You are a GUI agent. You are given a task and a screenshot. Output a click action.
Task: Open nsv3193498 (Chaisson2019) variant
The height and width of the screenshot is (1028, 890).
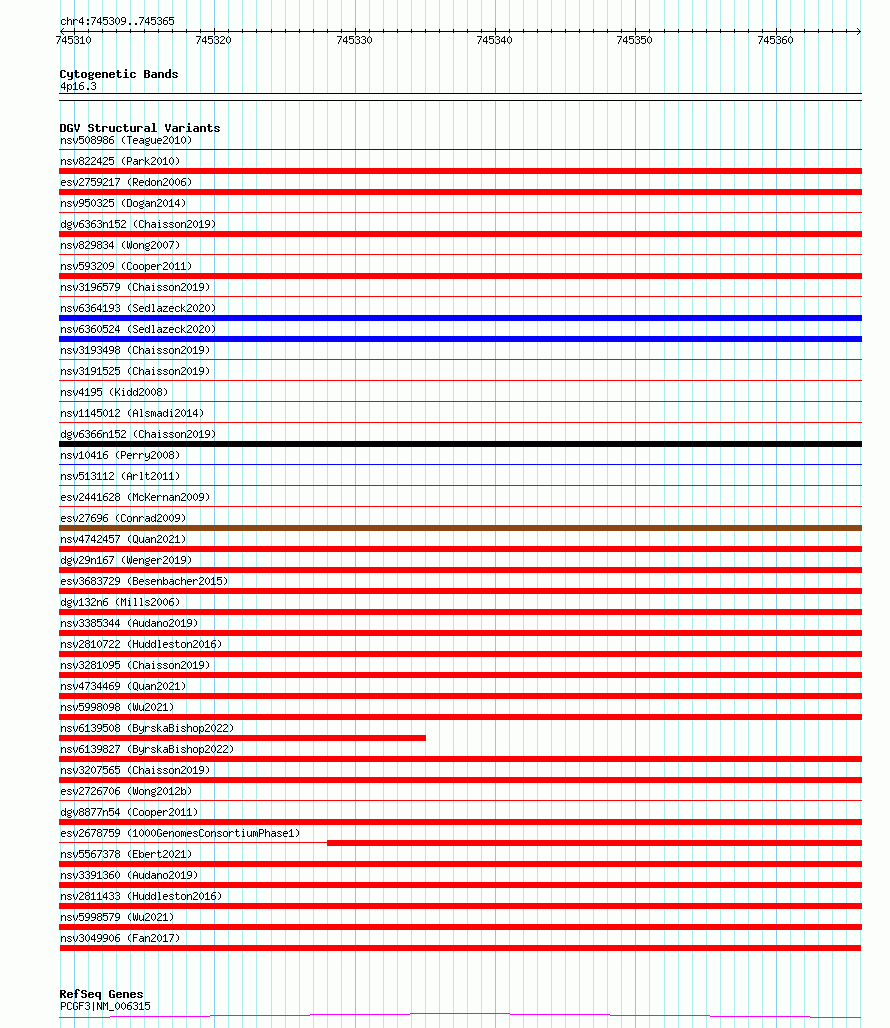pyautogui.click(x=135, y=350)
